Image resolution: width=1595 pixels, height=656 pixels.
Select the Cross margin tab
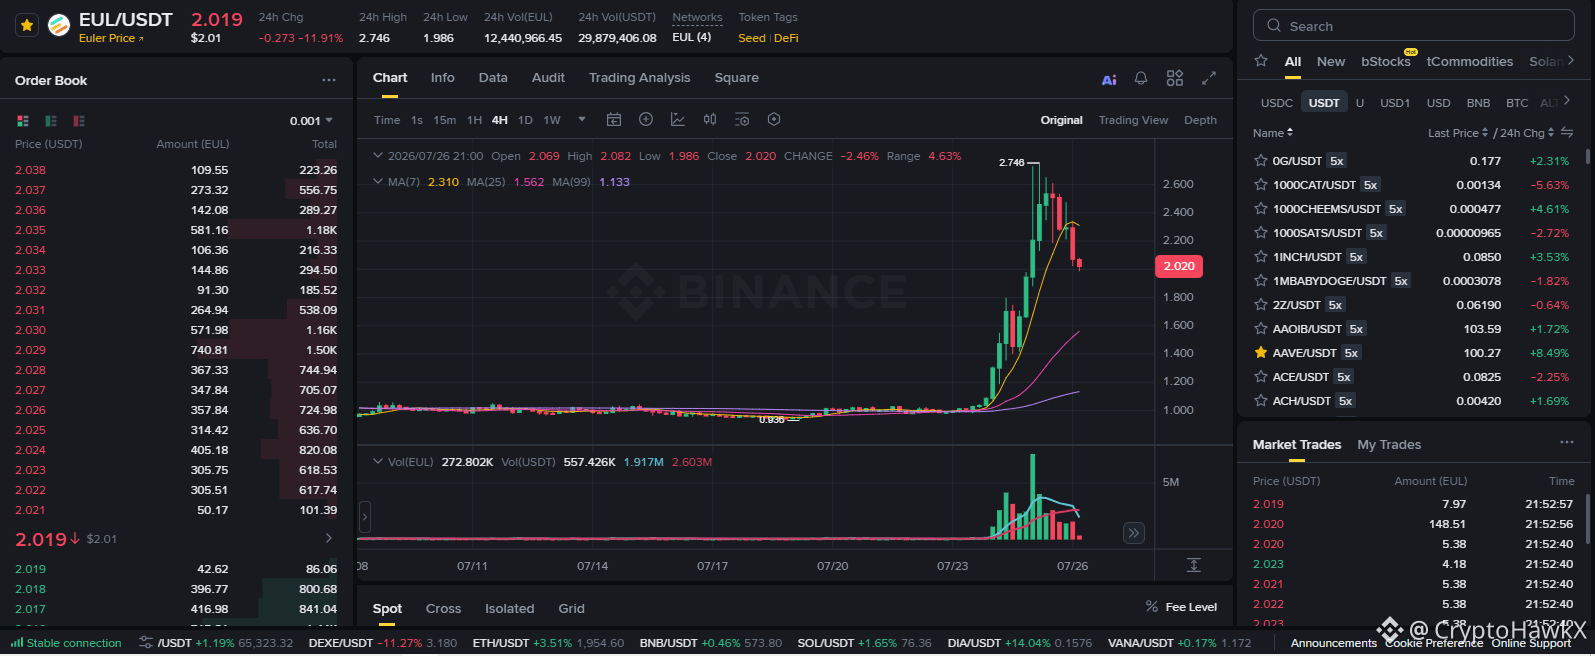[443, 609]
